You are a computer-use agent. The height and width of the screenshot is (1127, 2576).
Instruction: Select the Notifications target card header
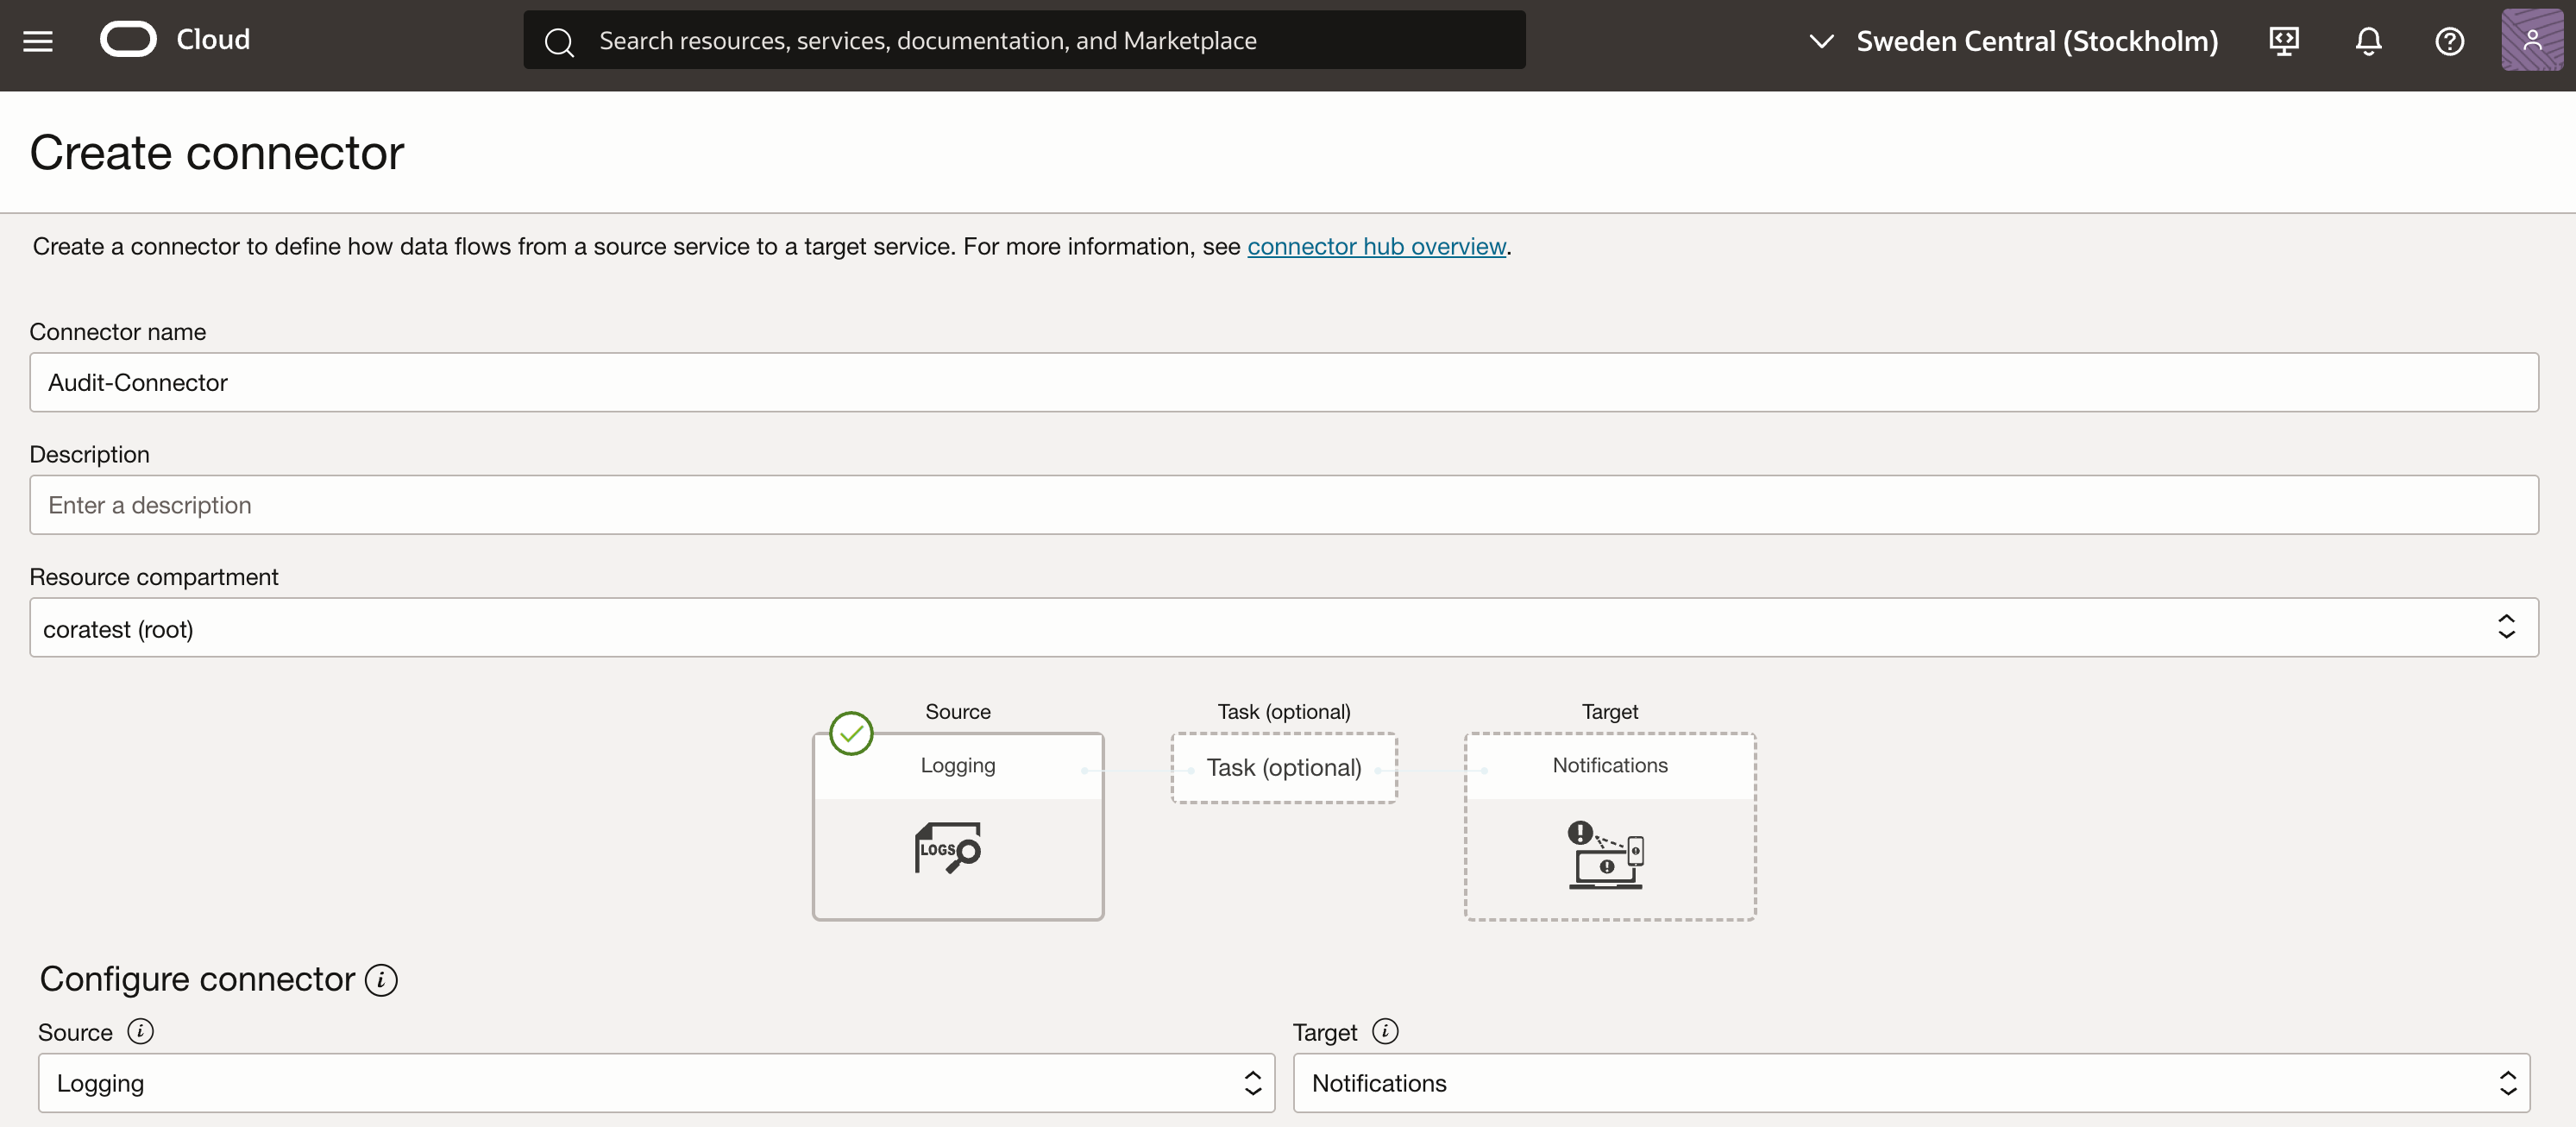[x=1610, y=766]
